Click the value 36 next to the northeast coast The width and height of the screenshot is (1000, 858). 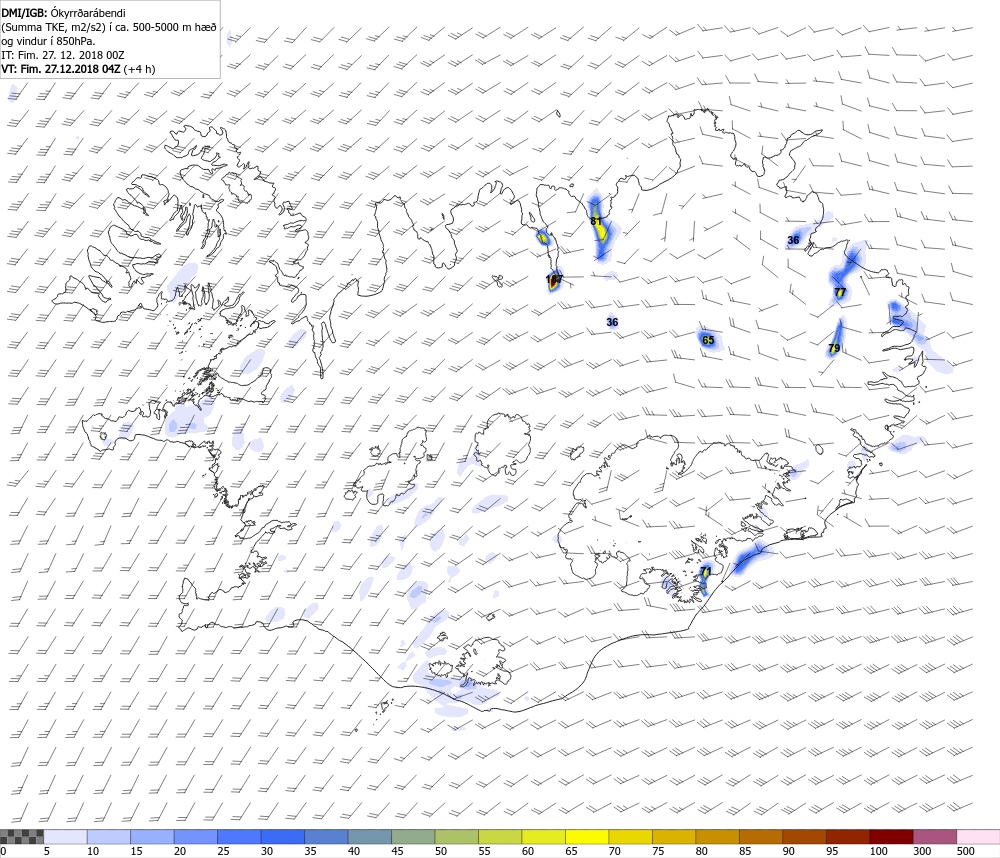click(793, 240)
